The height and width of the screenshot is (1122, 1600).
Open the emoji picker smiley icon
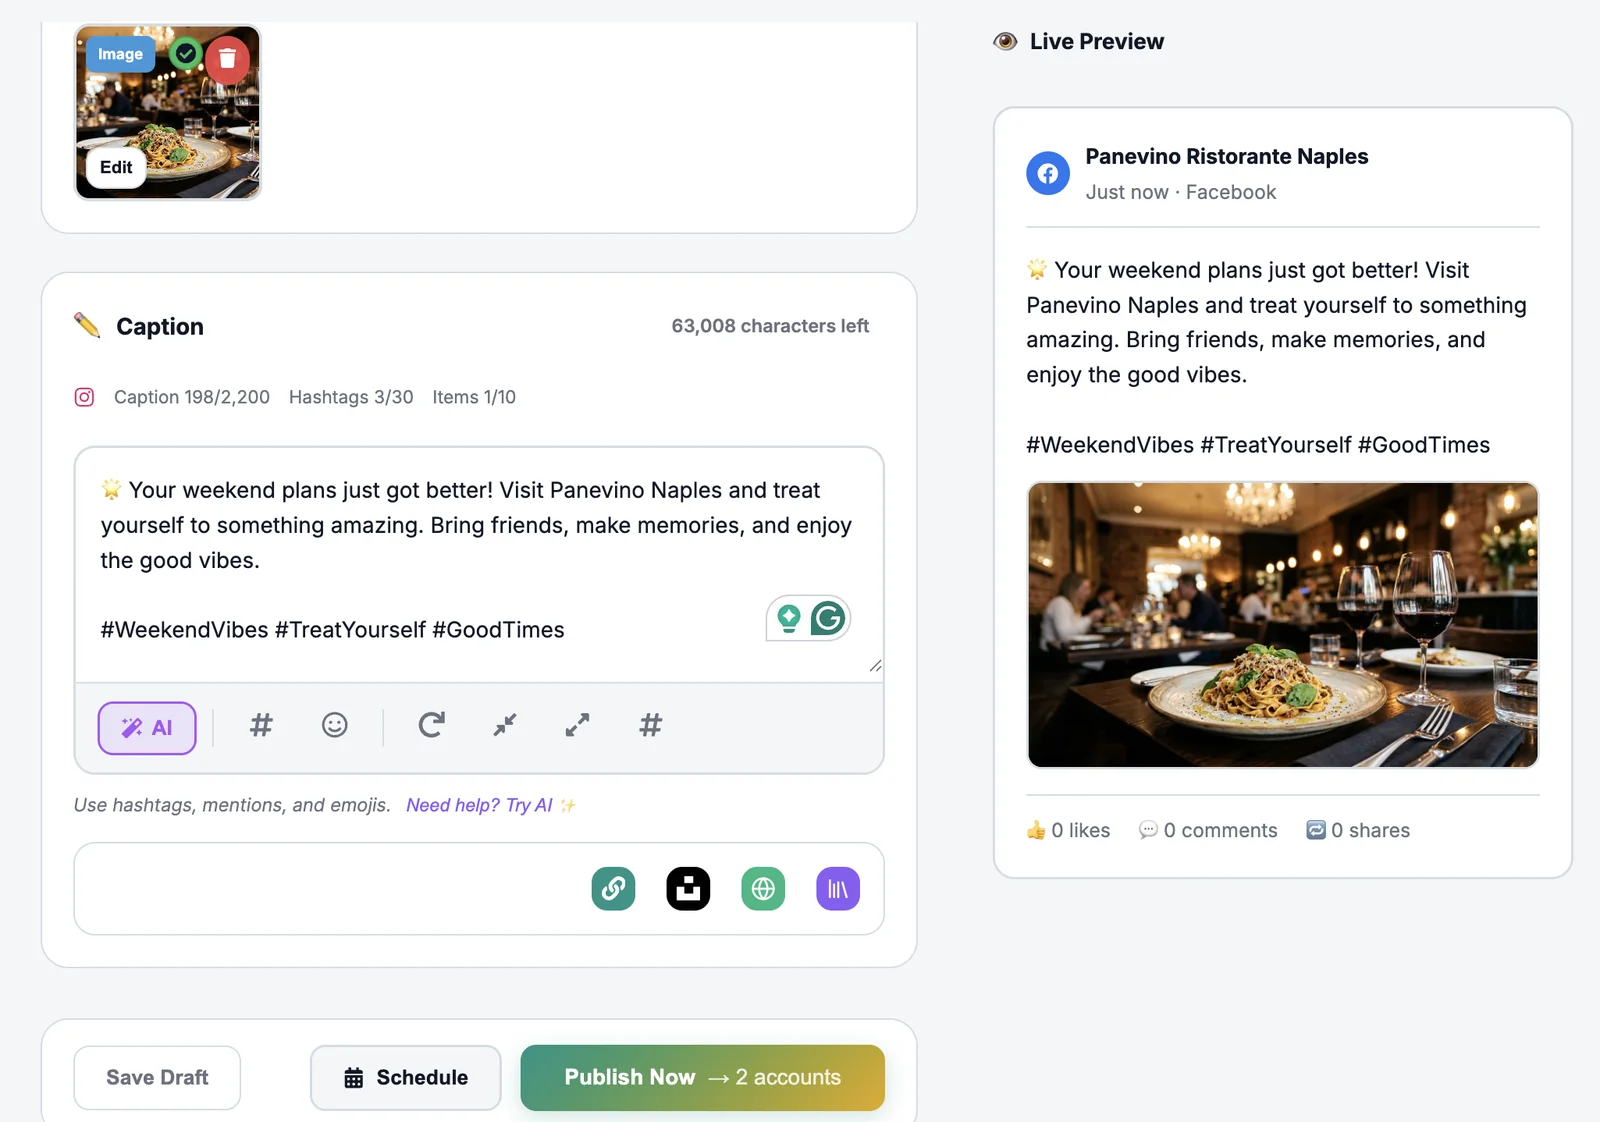pyautogui.click(x=335, y=725)
